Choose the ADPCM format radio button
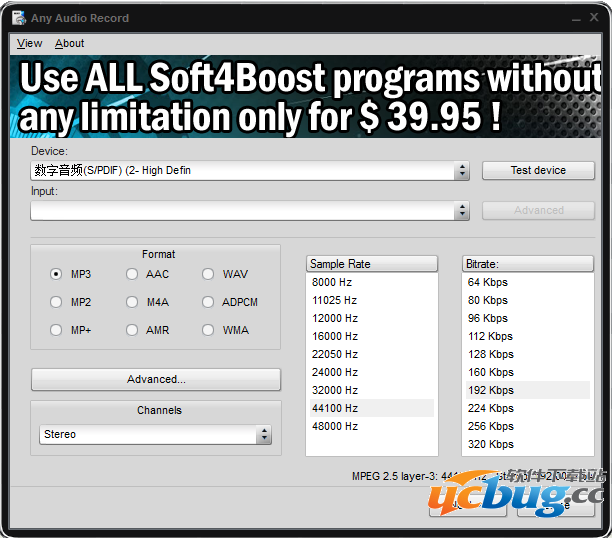612x538 pixels. pos(208,302)
